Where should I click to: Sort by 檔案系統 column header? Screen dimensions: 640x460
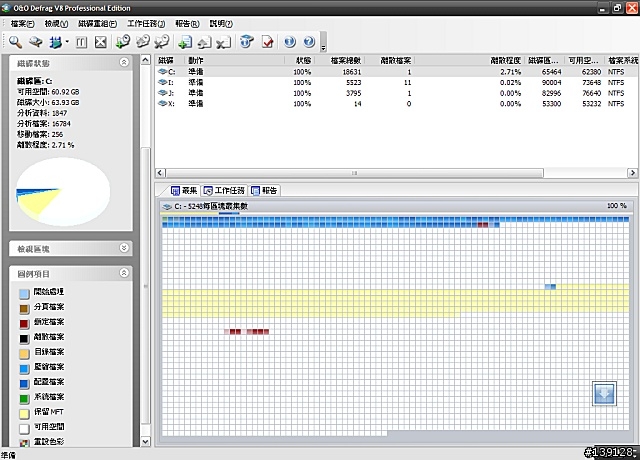pyautogui.click(x=622, y=60)
